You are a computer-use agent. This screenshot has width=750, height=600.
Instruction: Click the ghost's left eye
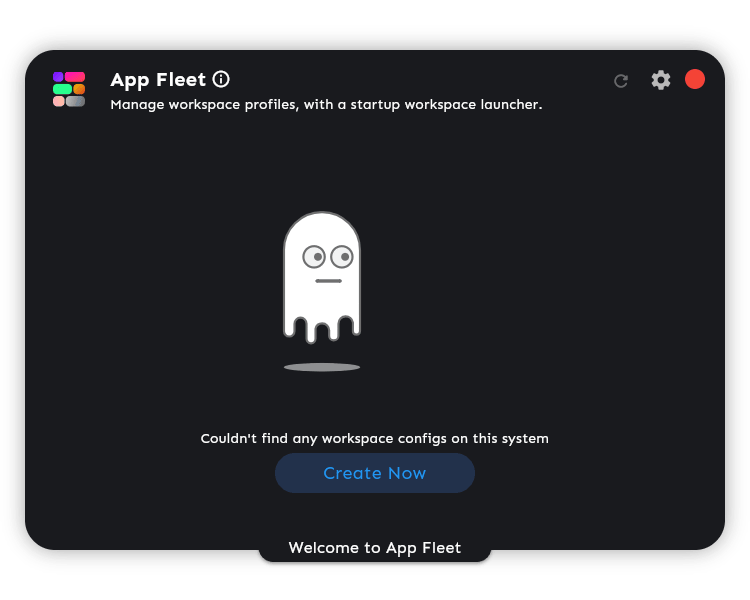pos(313,257)
